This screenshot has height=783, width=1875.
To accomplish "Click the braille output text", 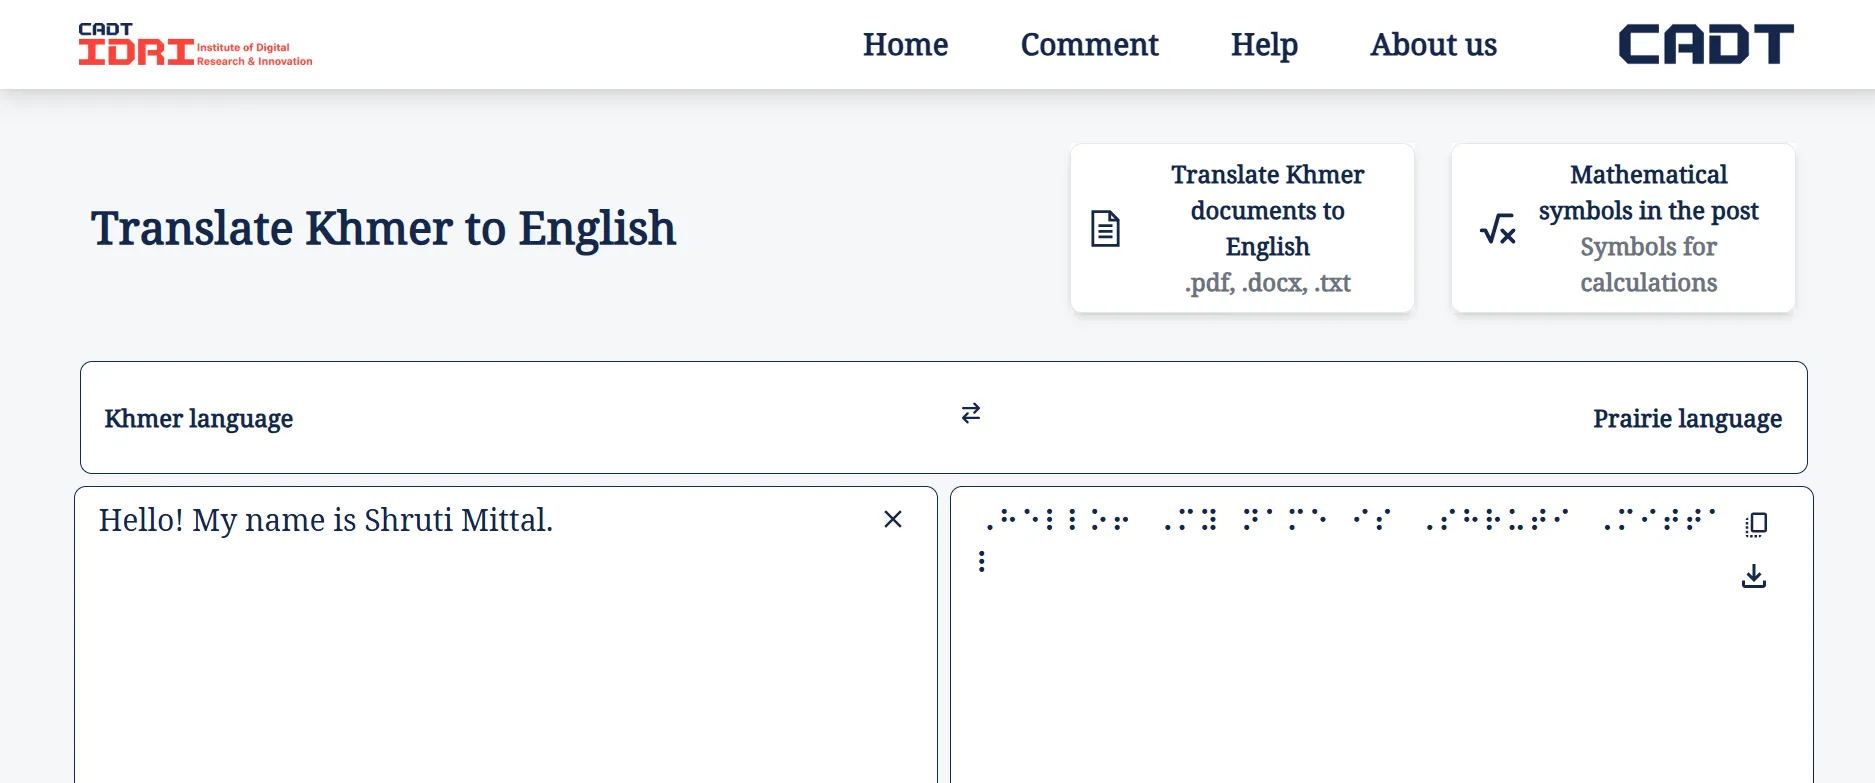I will tap(1350, 520).
